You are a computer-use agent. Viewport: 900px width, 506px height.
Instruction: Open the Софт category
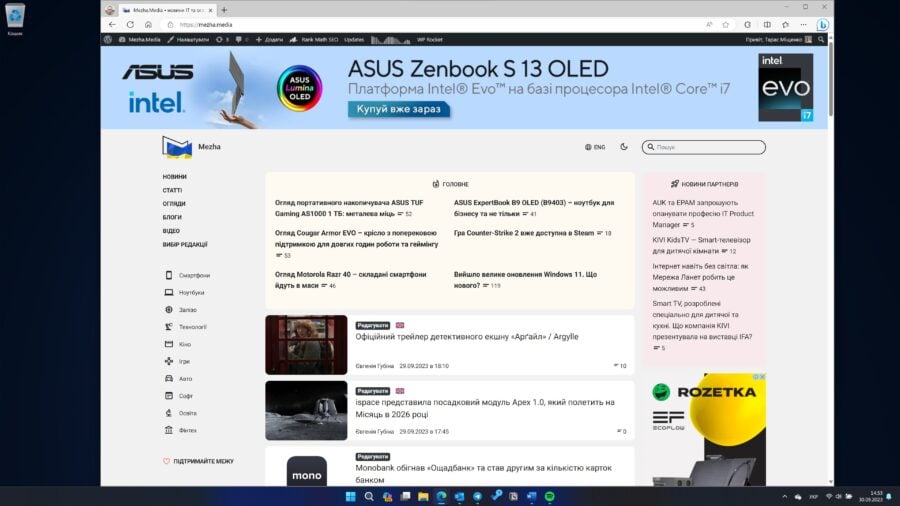[x=179, y=396]
